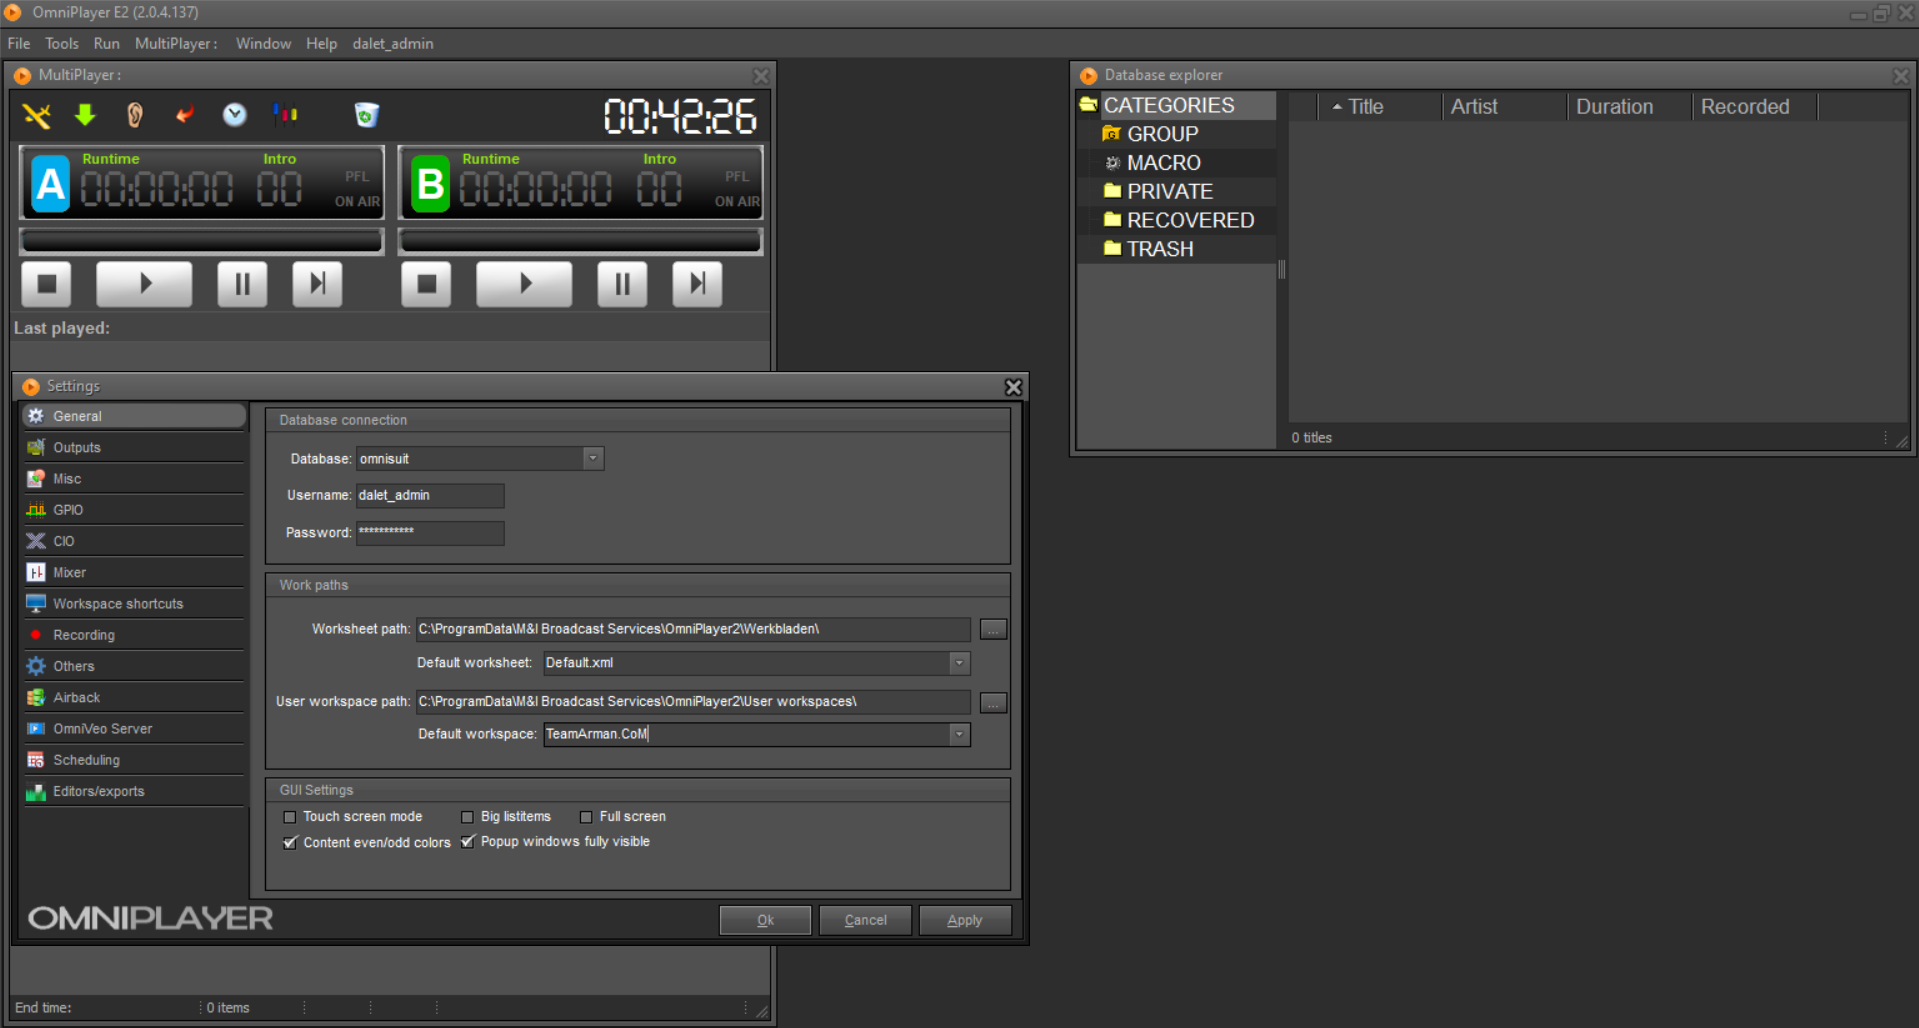Click the green down-arrow icon in MultiPlayer
This screenshot has width=1919, height=1028.
[x=85, y=115]
